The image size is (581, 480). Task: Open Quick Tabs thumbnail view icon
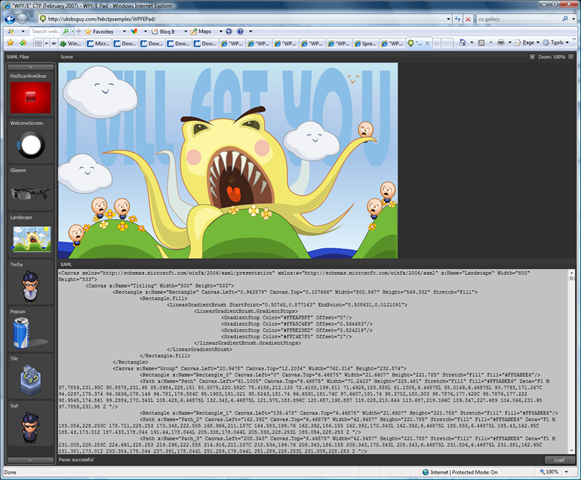click(x=38, y=44)
